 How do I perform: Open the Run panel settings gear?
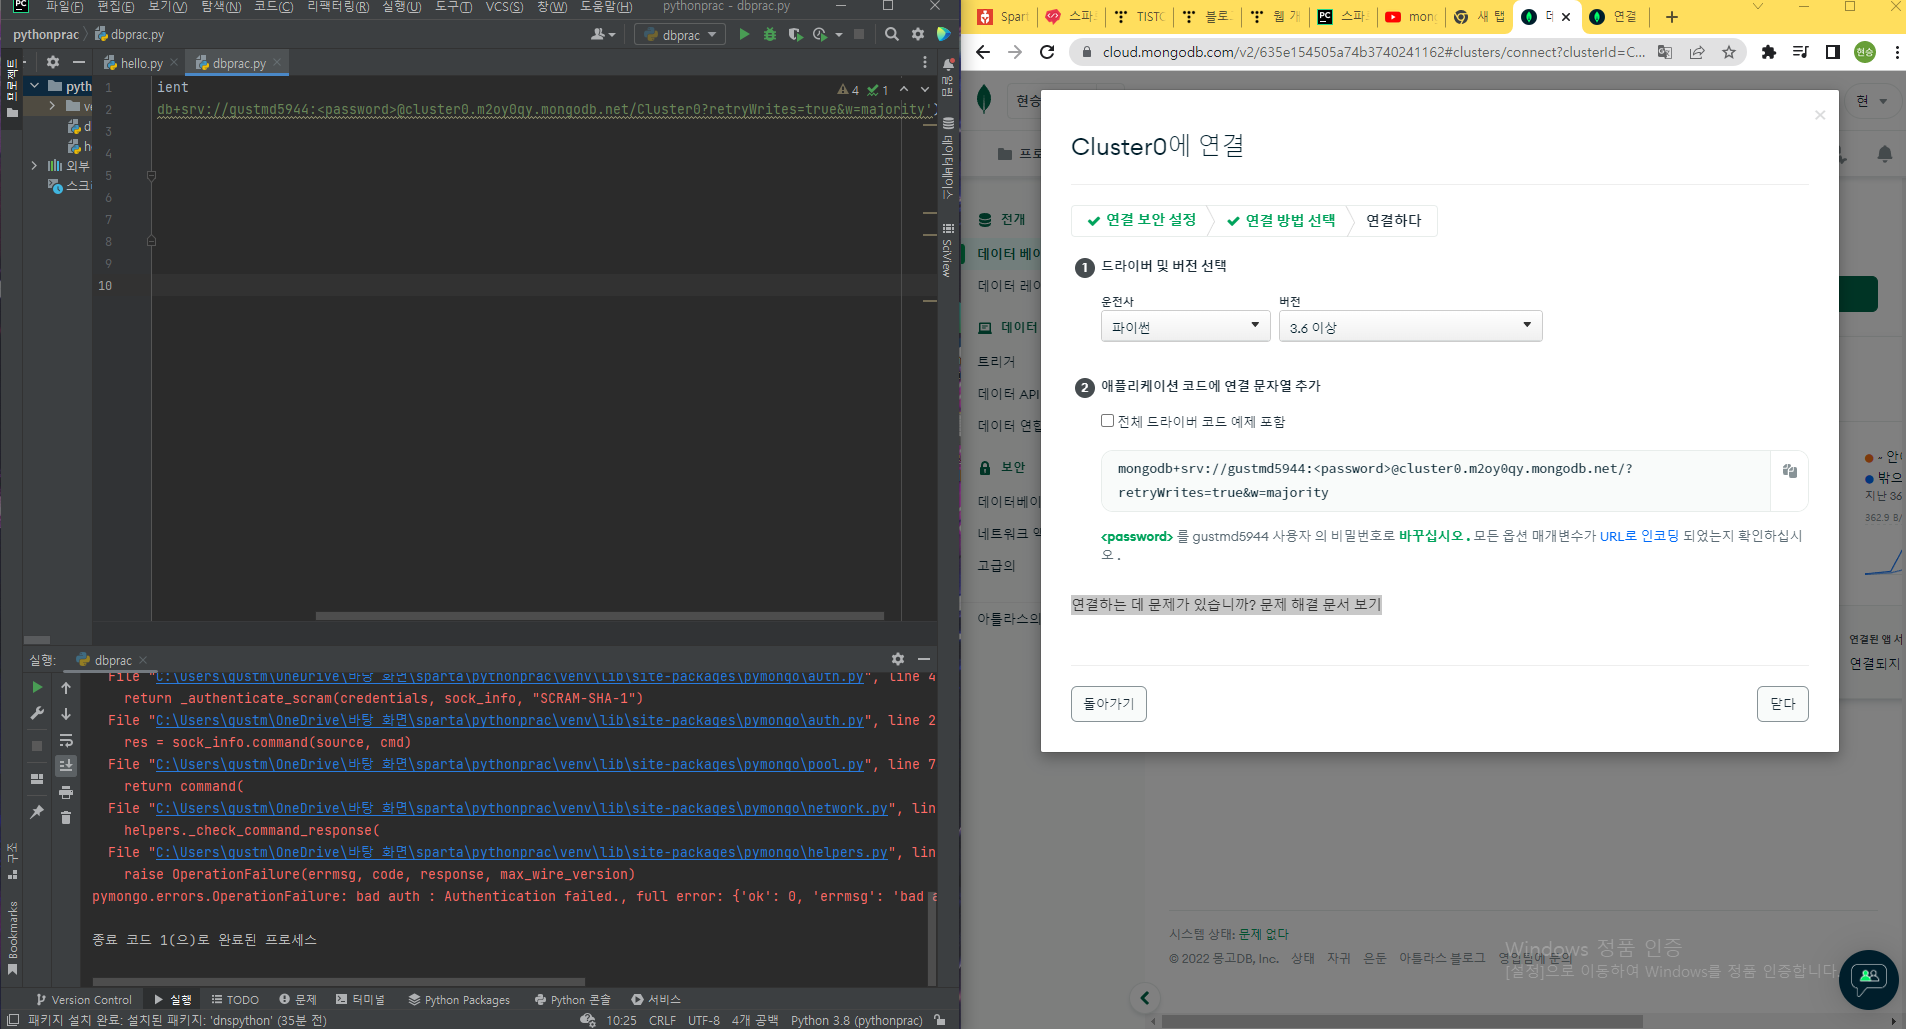tap(898, 659)
